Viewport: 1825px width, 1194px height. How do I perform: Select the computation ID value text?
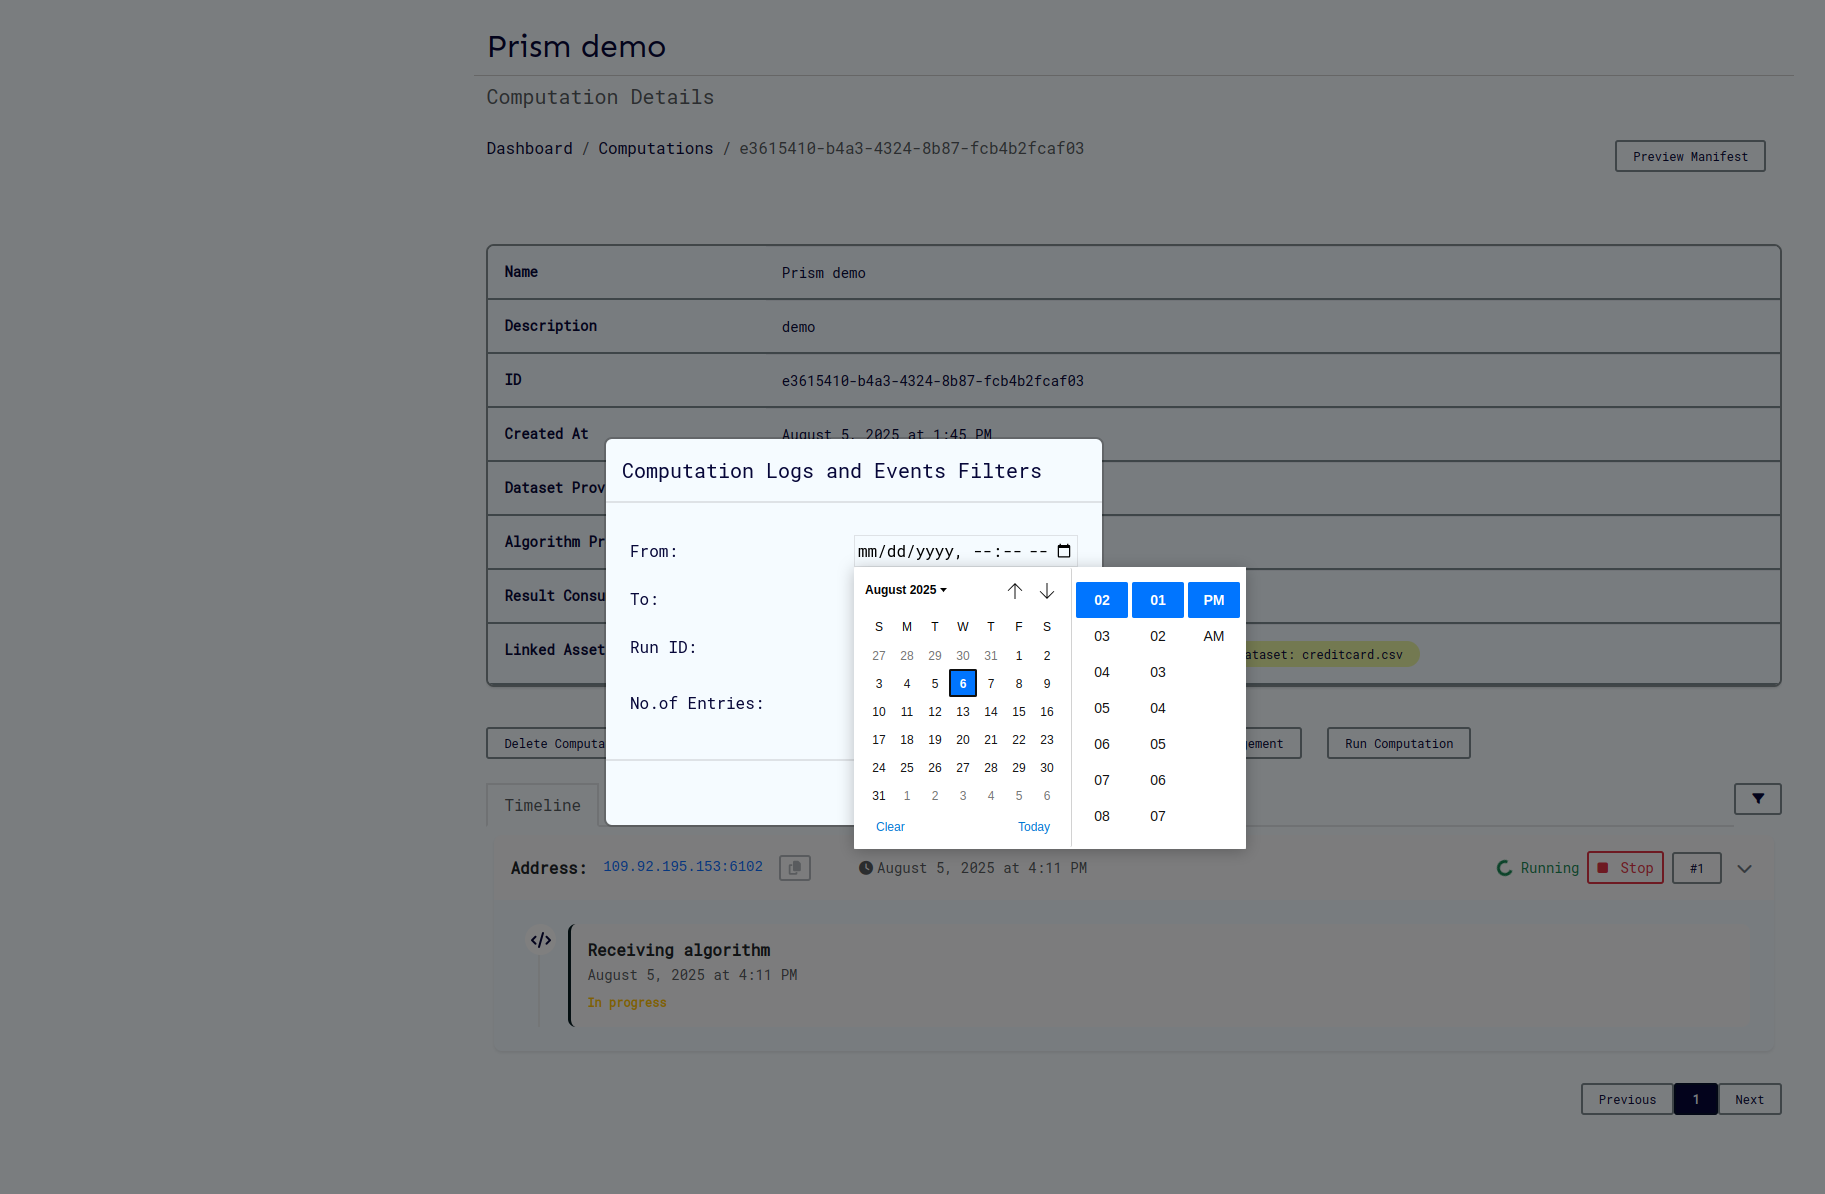click(x=933, y=381)
